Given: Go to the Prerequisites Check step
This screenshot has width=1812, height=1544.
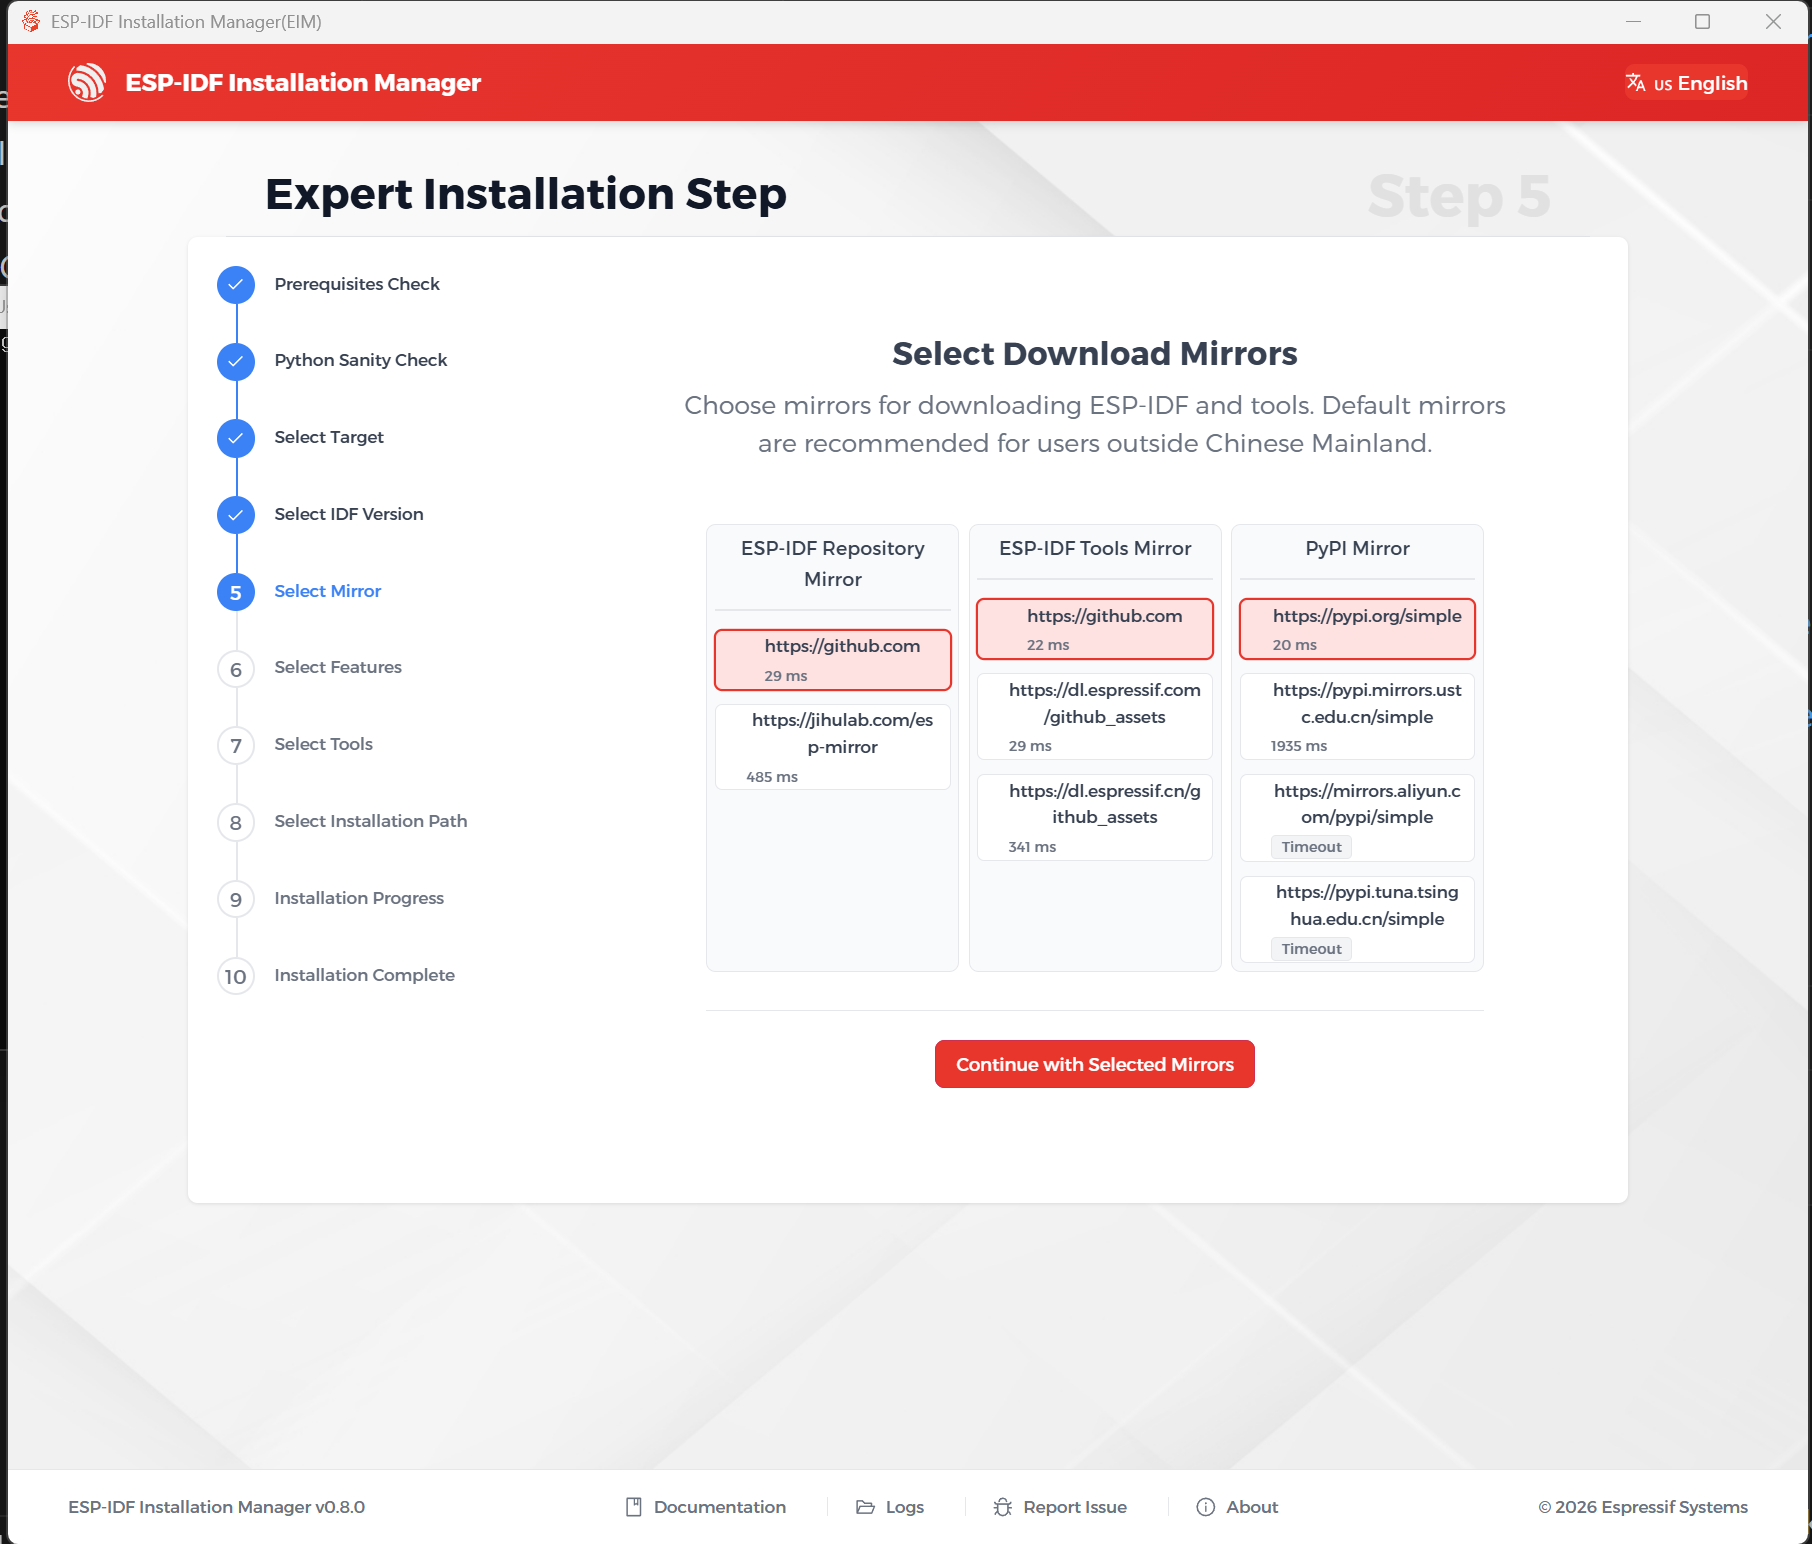Looking at the screenshot, I should [357, 284].
